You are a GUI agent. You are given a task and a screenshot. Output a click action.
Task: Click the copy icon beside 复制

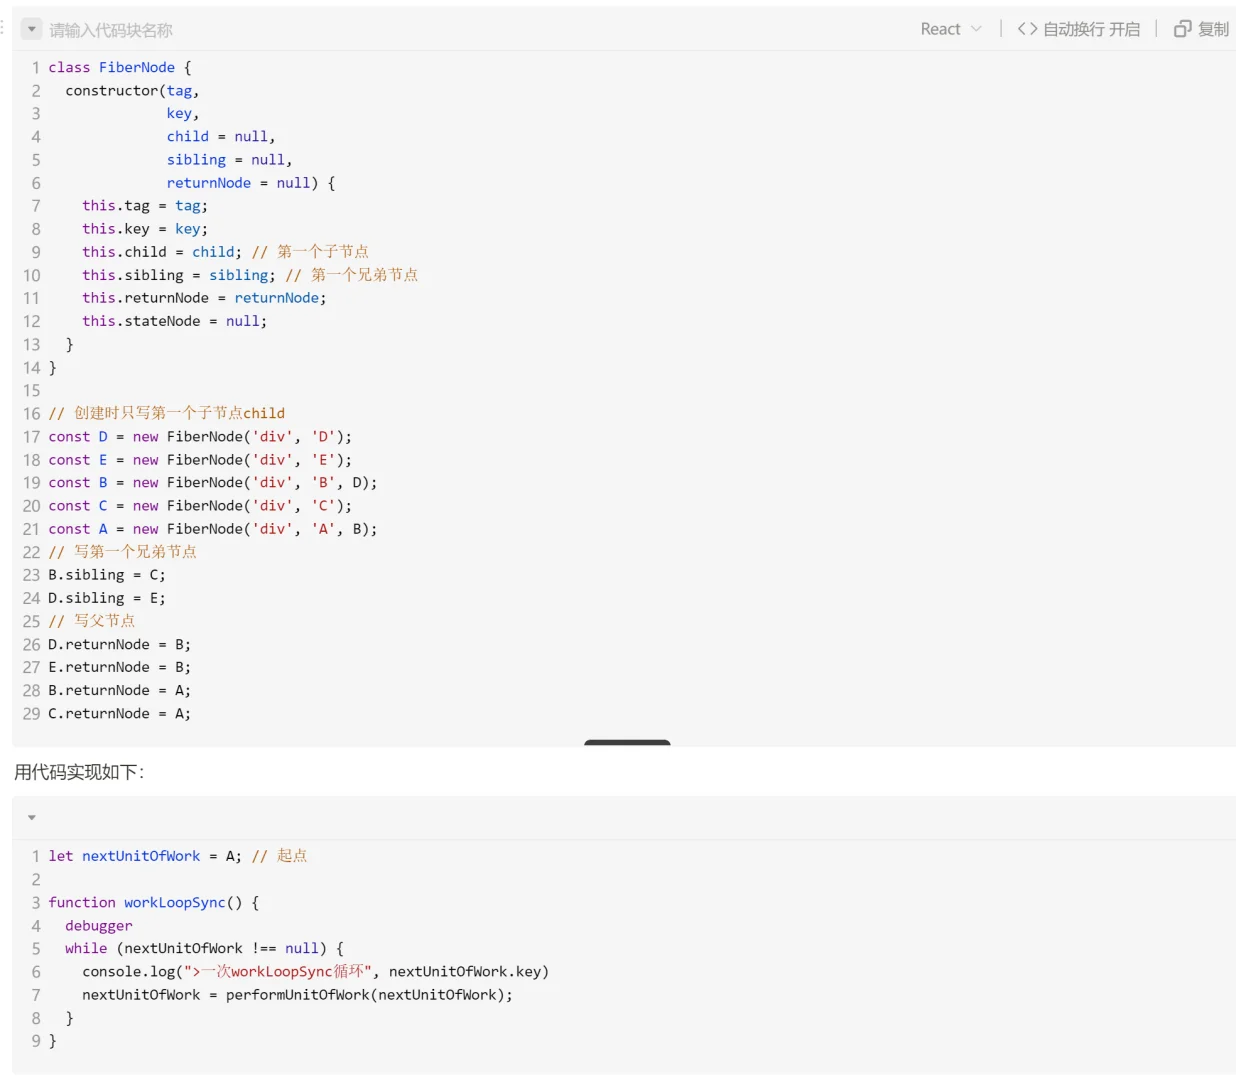coord(1183,29)
